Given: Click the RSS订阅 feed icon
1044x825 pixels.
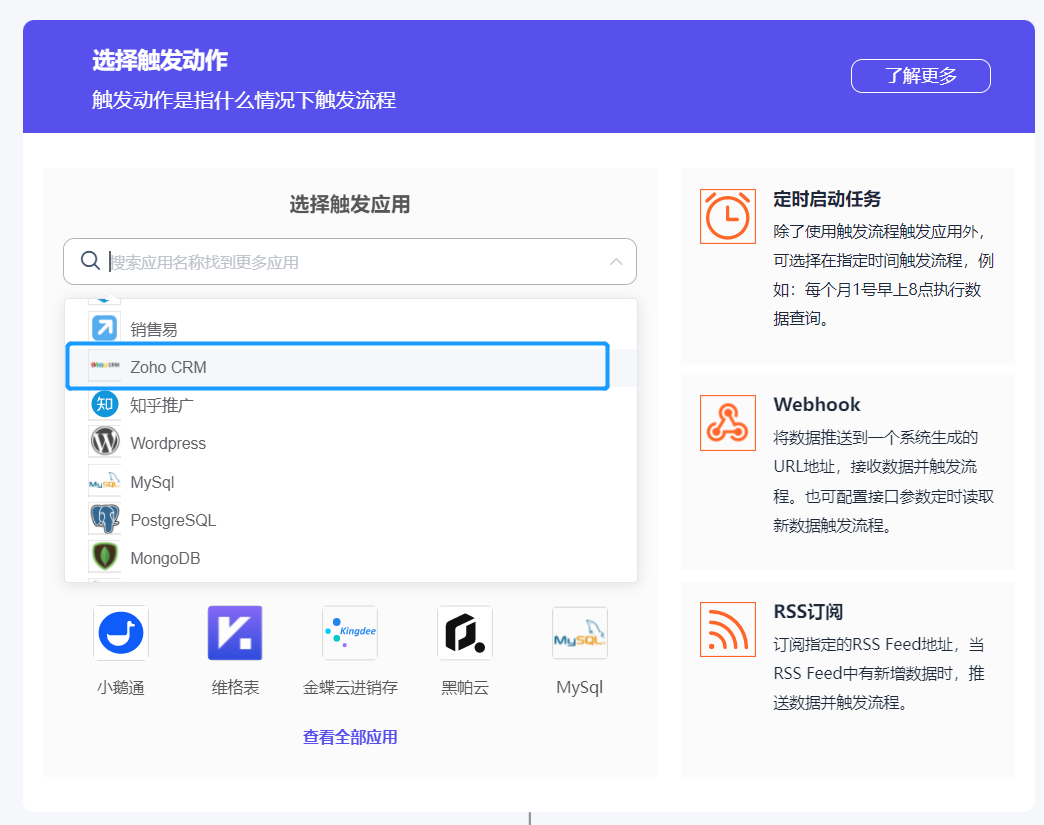Looking at the screenshot, I should point(728,629).
